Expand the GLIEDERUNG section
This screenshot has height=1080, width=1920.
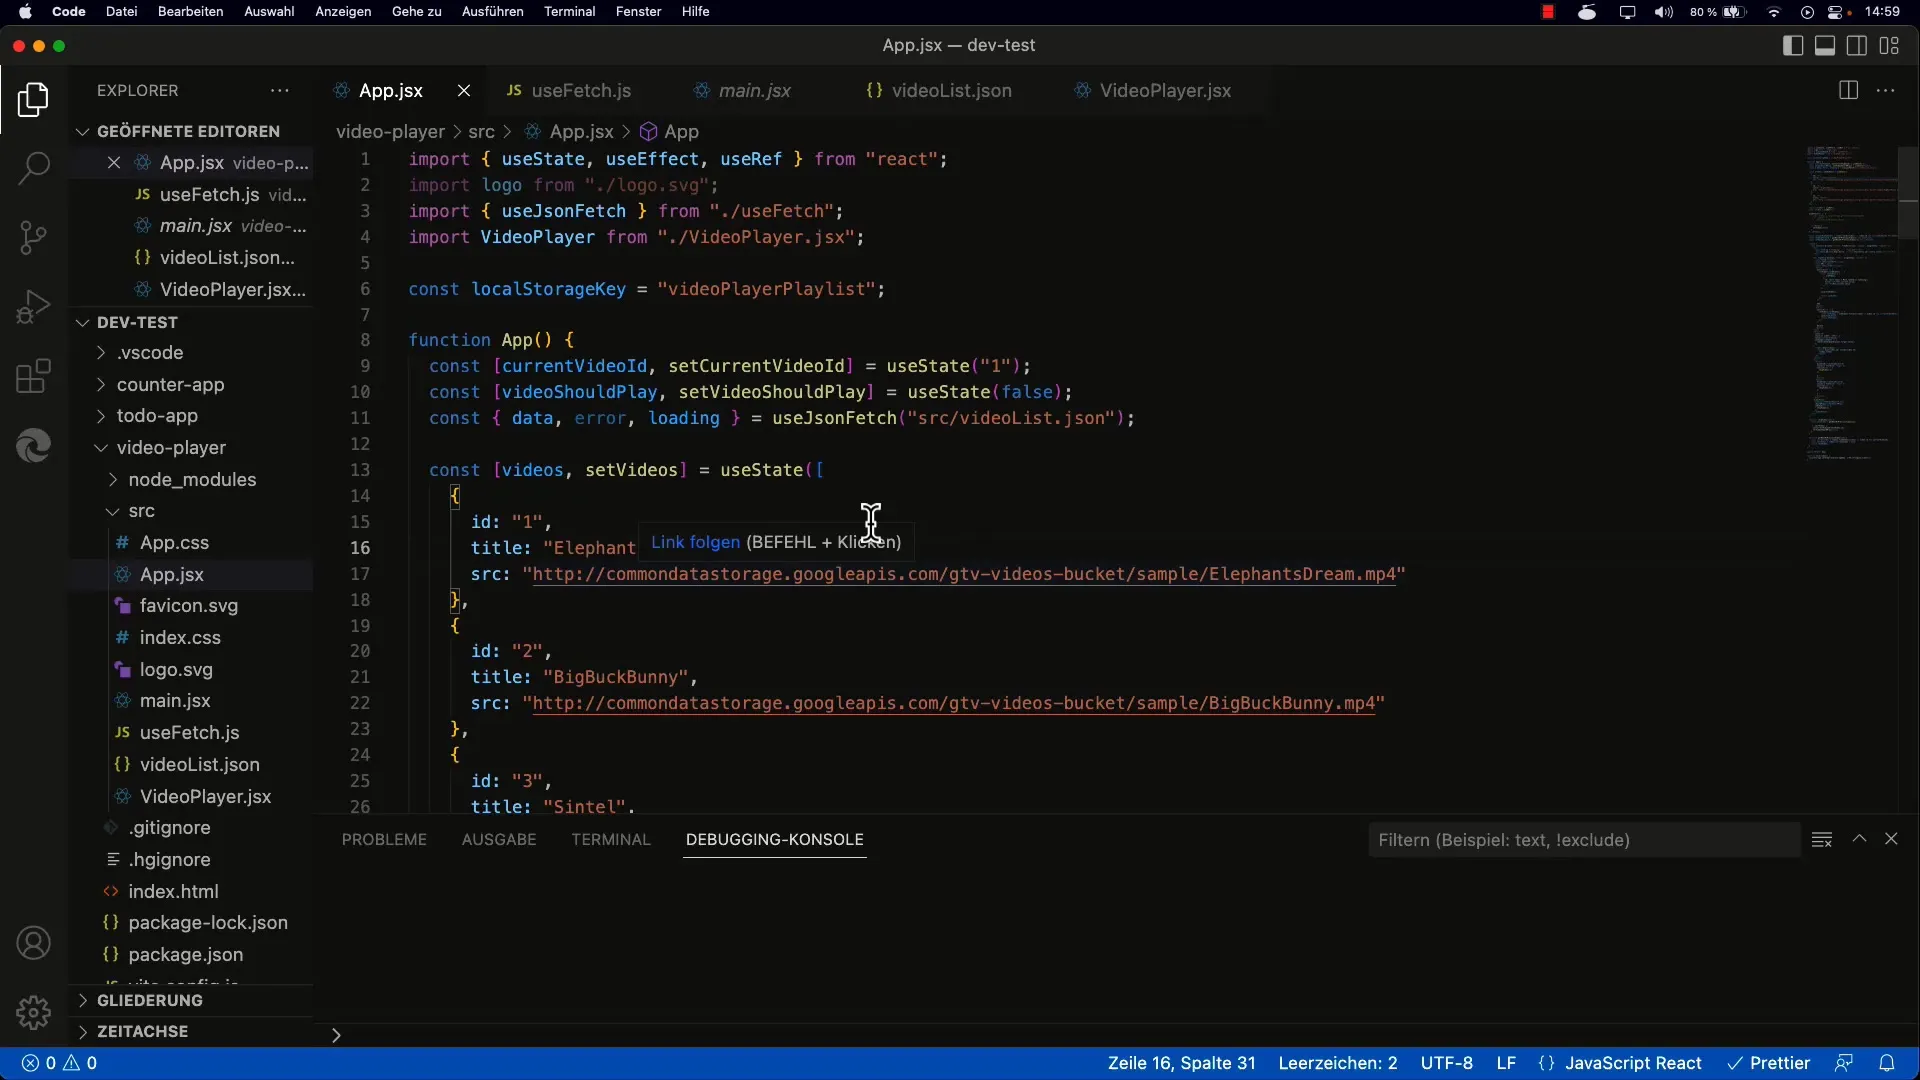tap(150, 1000)
